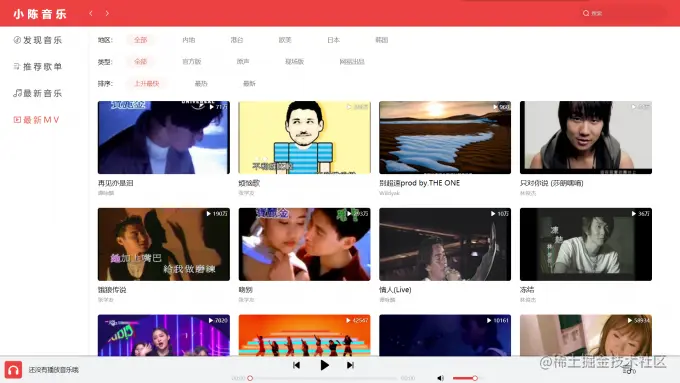Click the 小陈音乐 app logo
This screenshot has height=383, width=680.
tap(40, 14)
